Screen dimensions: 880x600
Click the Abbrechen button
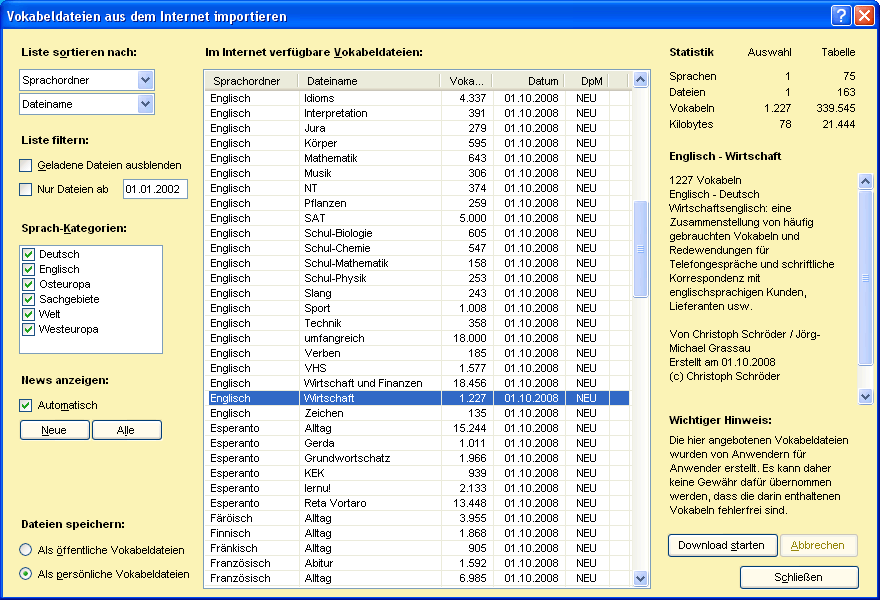click(x=818, y=545)
